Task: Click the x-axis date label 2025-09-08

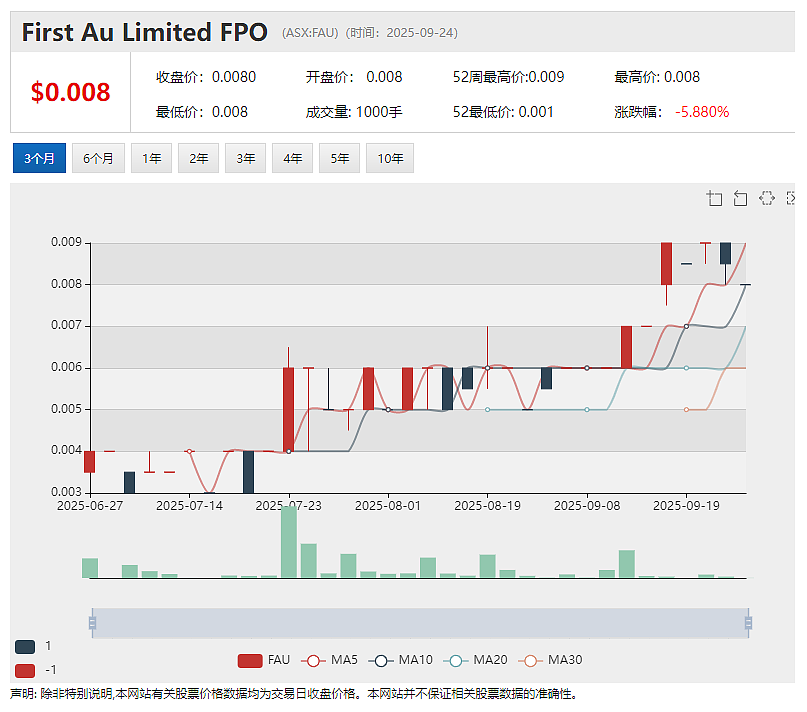Action: 587,506
